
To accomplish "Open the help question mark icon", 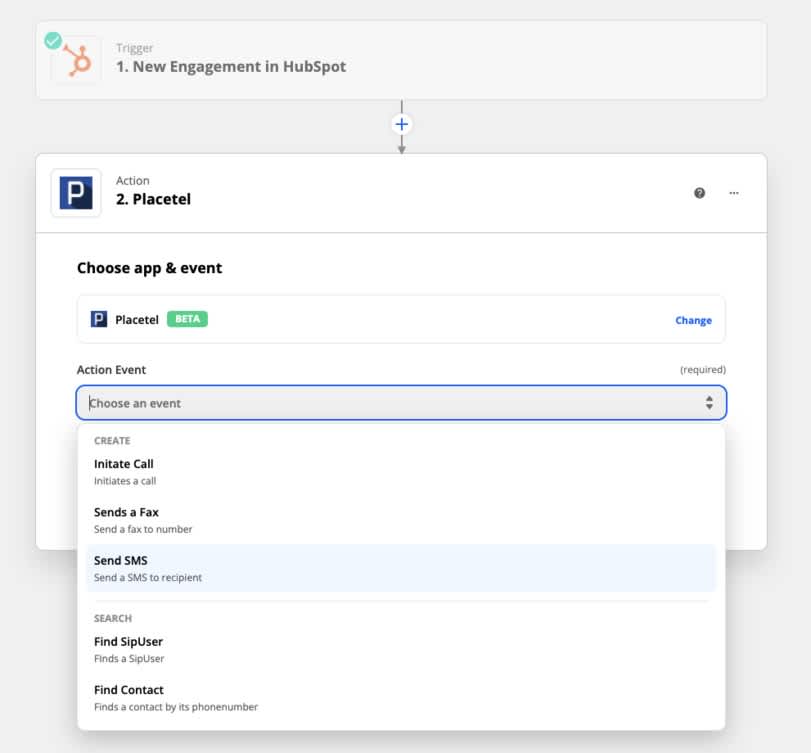I will point(699,193).
